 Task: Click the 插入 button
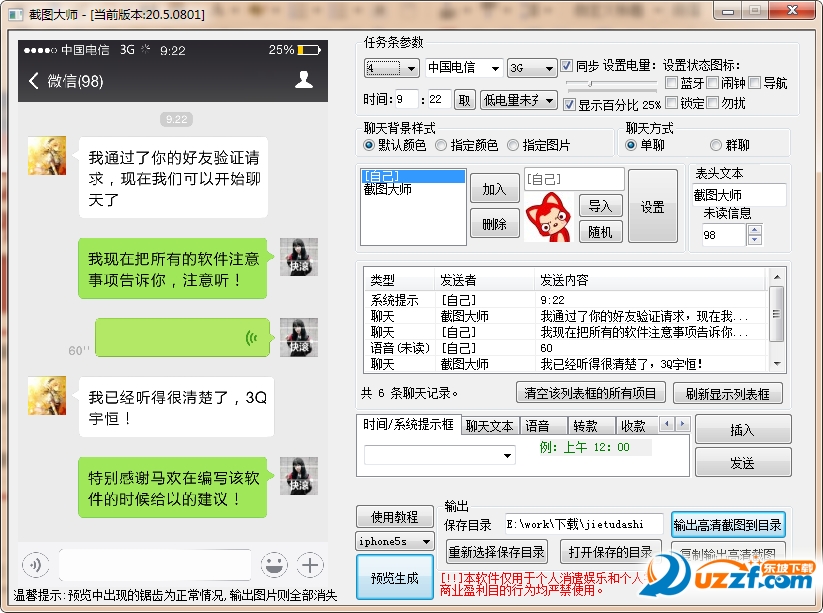click(743, 430)
